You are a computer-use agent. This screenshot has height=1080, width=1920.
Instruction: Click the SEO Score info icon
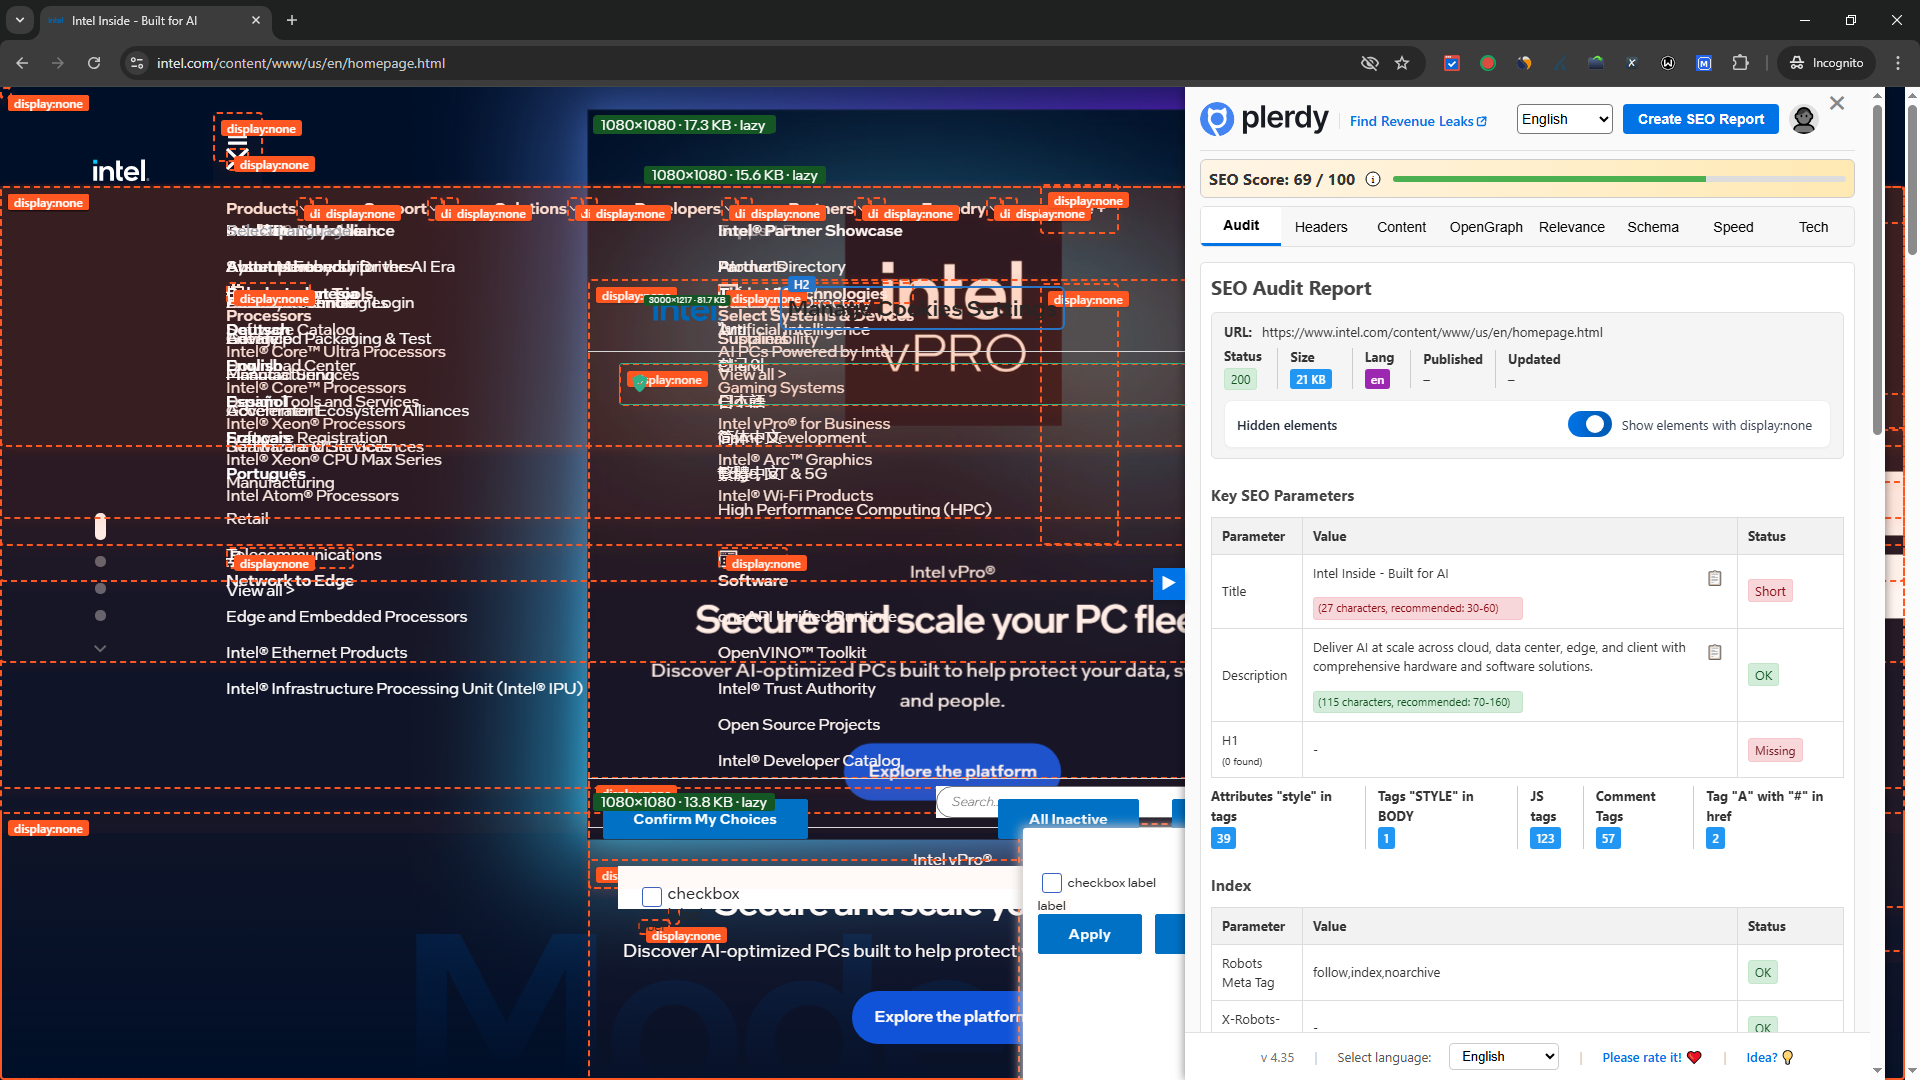coord(1373,180)
